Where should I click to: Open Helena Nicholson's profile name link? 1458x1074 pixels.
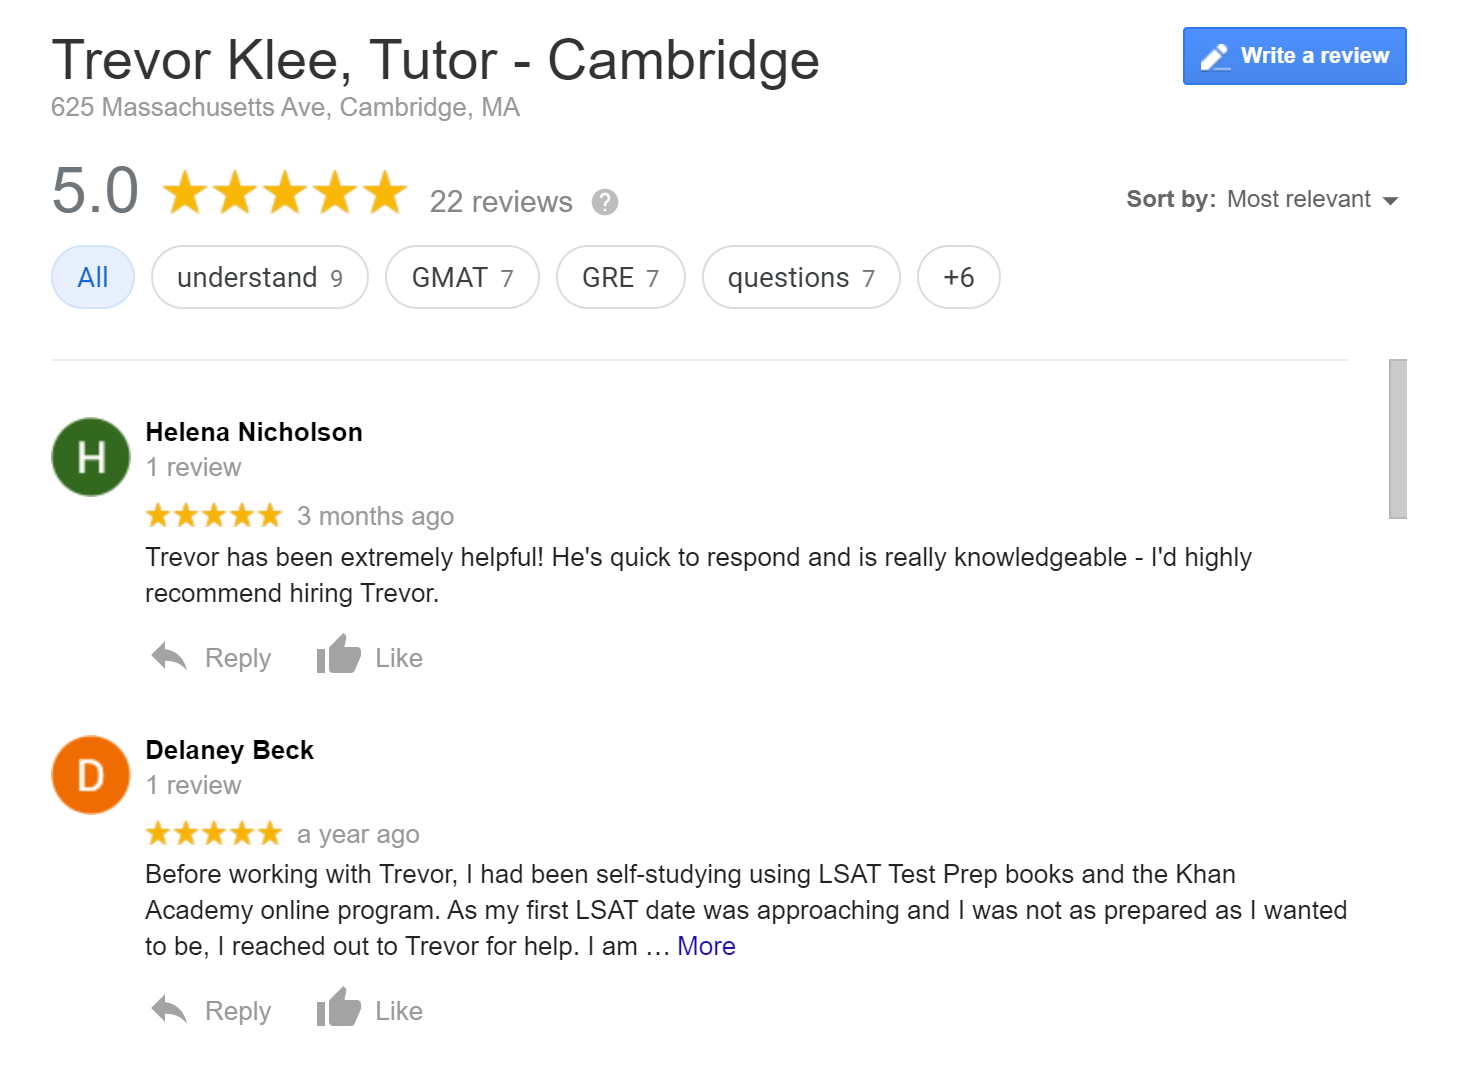254,432
